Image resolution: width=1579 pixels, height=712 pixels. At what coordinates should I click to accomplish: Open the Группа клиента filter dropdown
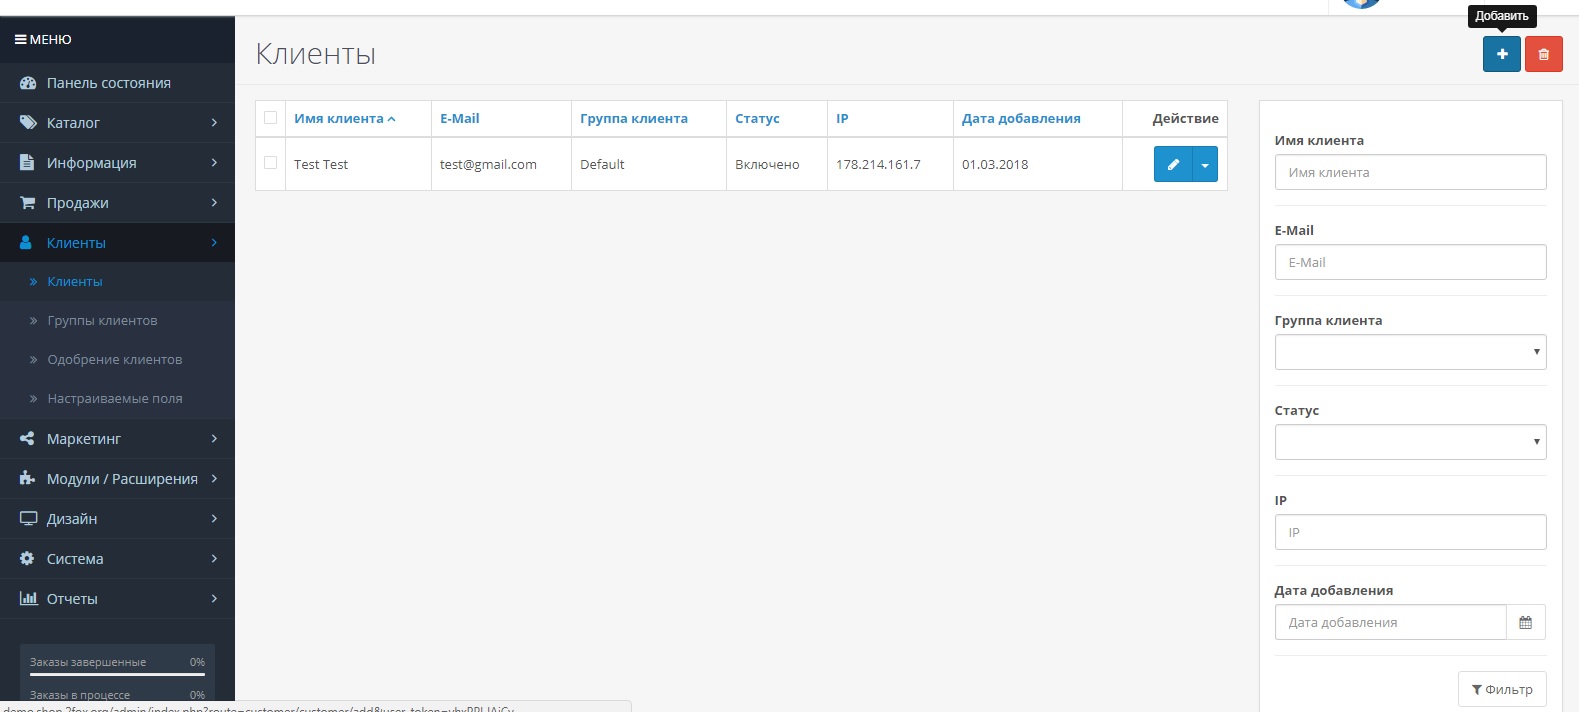[x=1410, y=352]
